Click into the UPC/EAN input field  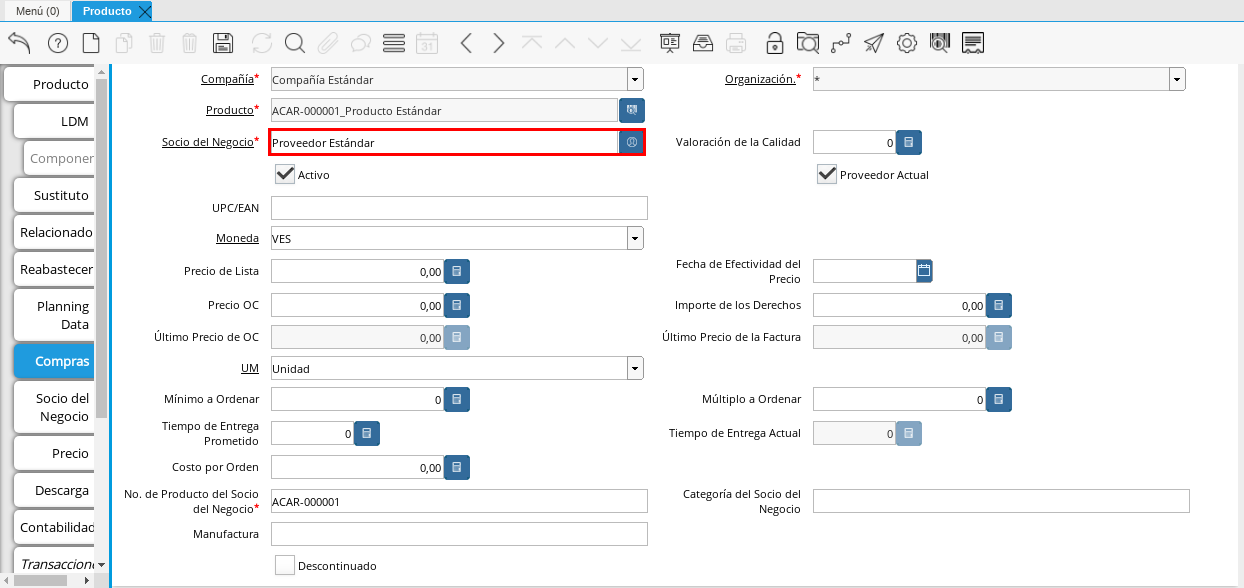point(459,208)
